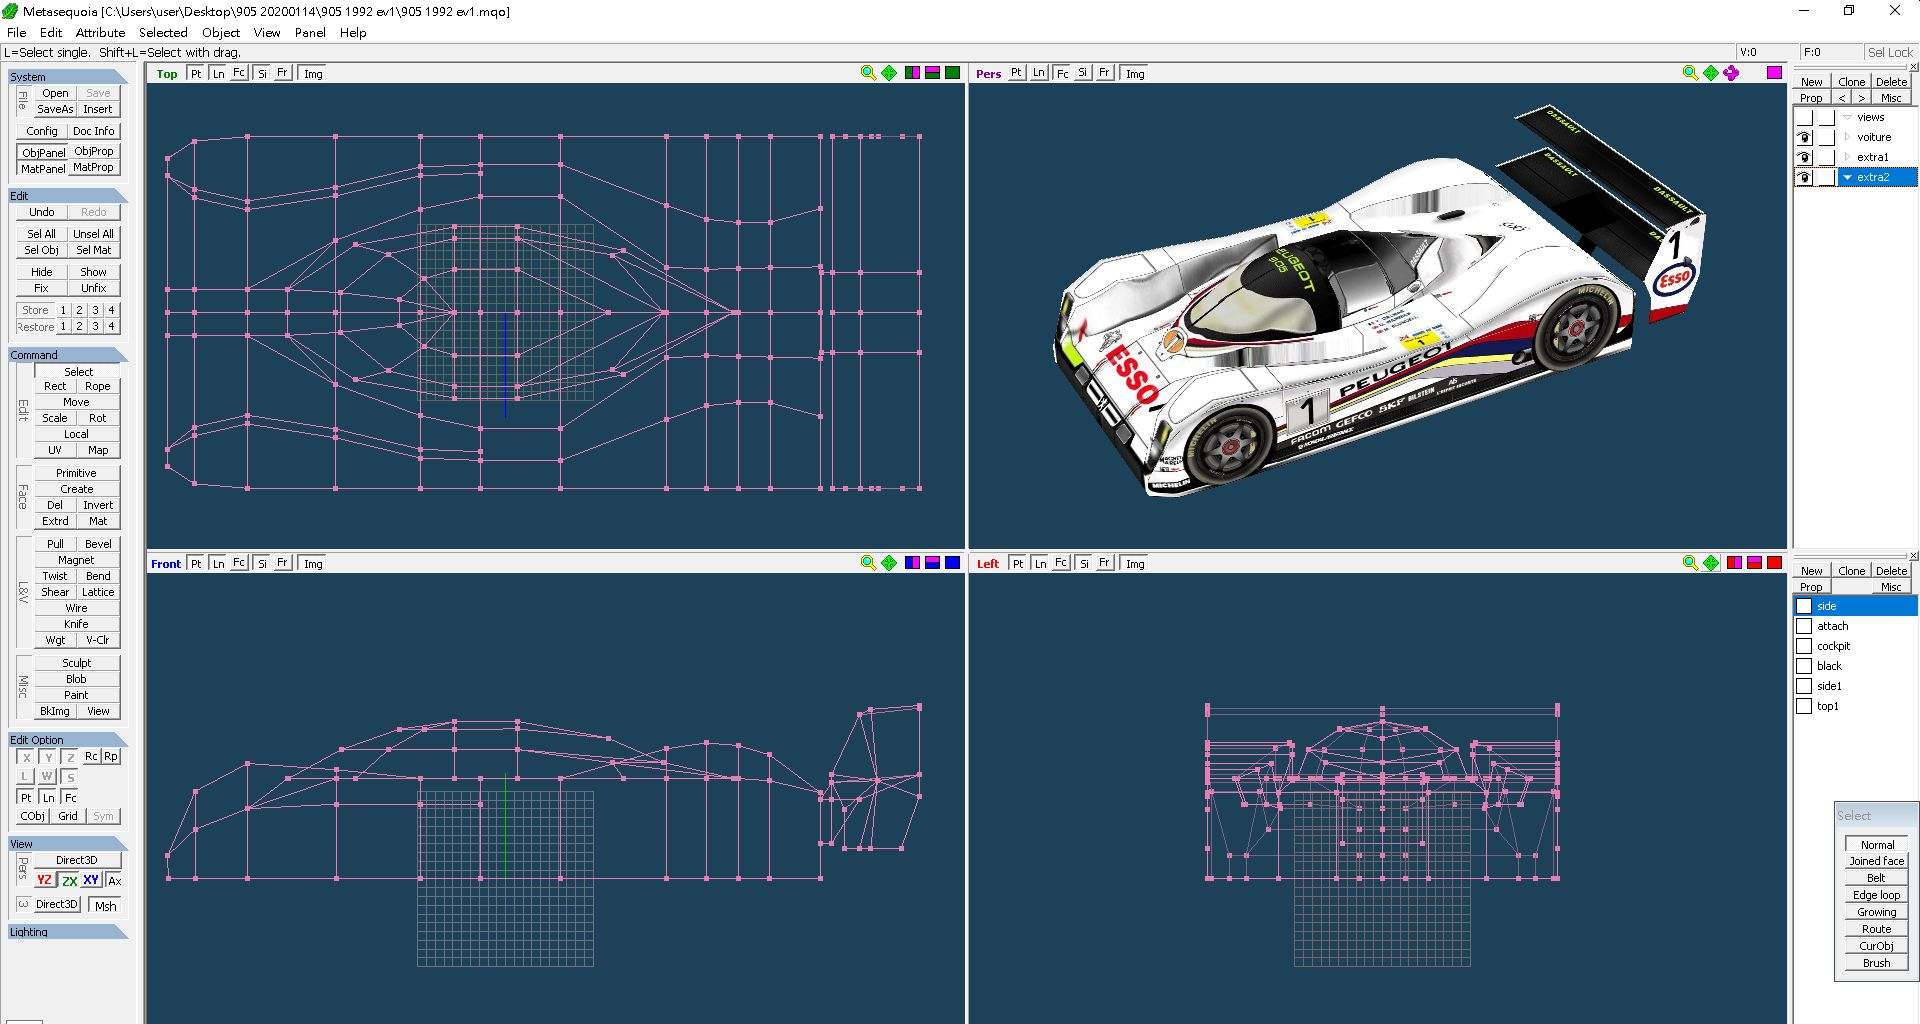Collapse the Command panel header

point(67,355)
